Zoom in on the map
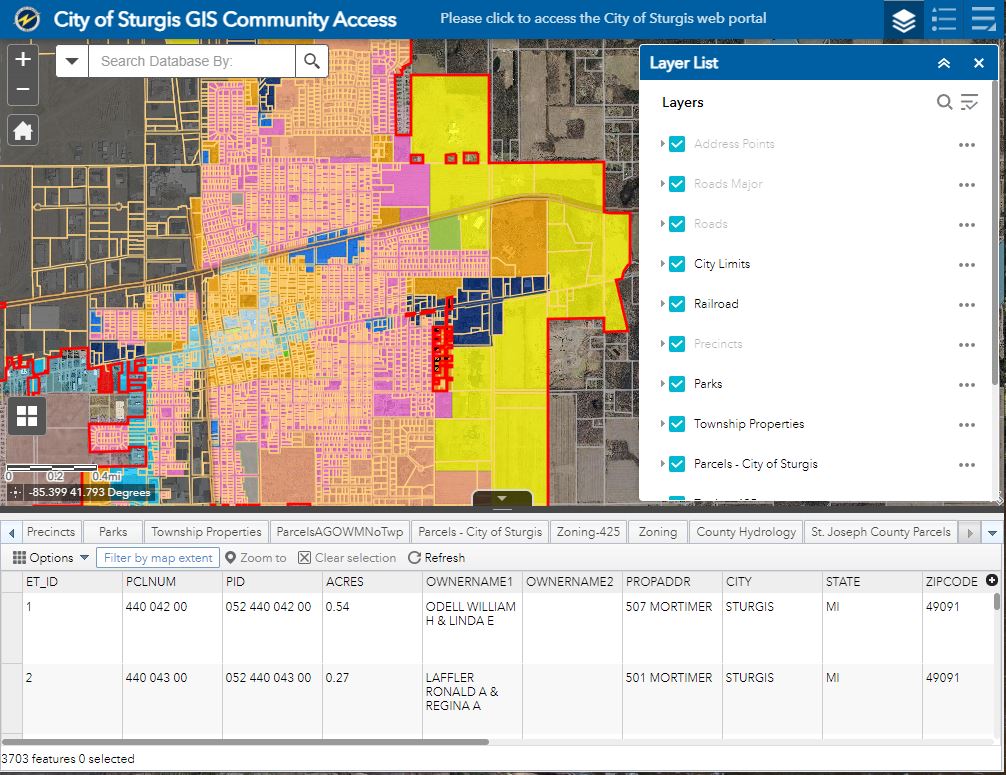The width and height of the screenshot is (1006, 775). pyautogui.click(x=23, y=60)
